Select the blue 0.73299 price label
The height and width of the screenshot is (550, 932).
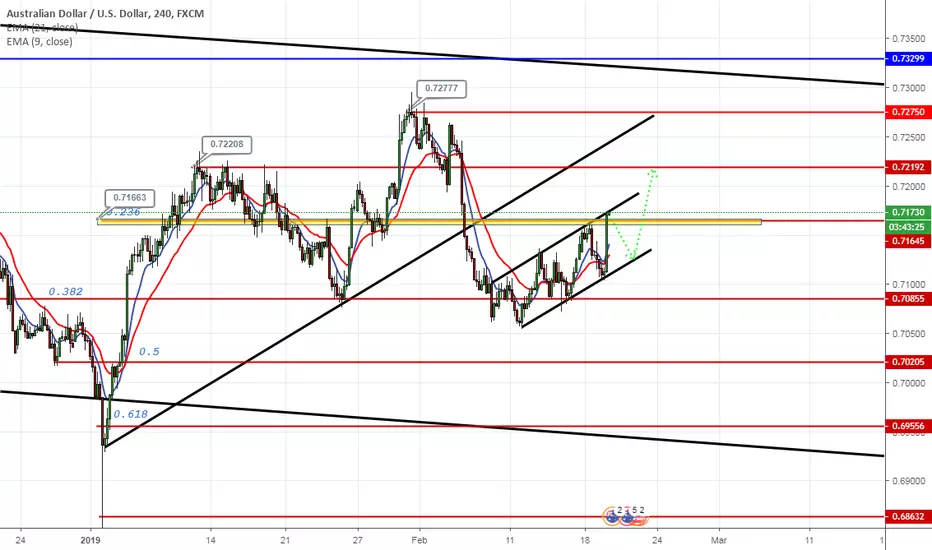click(908, 59)
